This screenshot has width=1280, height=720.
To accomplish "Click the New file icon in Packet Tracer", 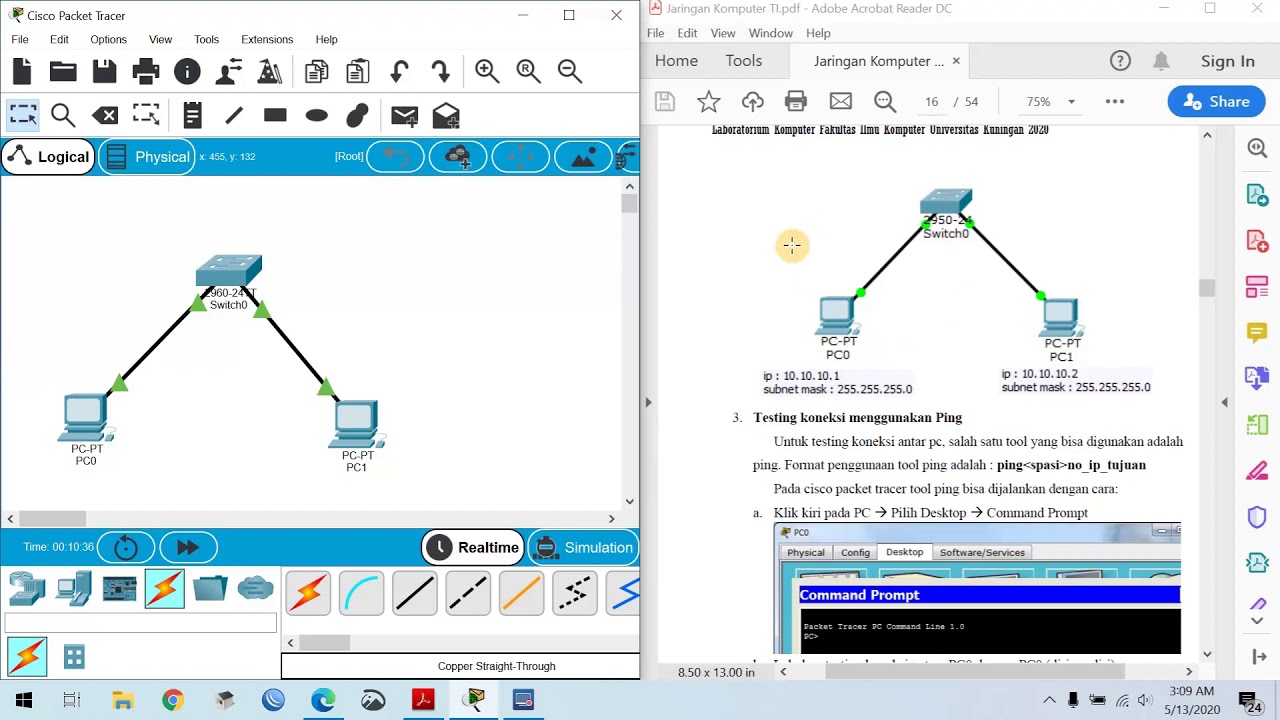I will [22, 71].
